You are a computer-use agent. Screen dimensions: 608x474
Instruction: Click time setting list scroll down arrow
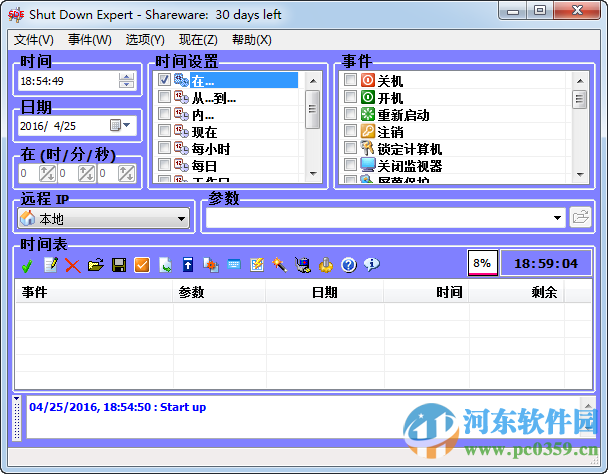point(313,174)
